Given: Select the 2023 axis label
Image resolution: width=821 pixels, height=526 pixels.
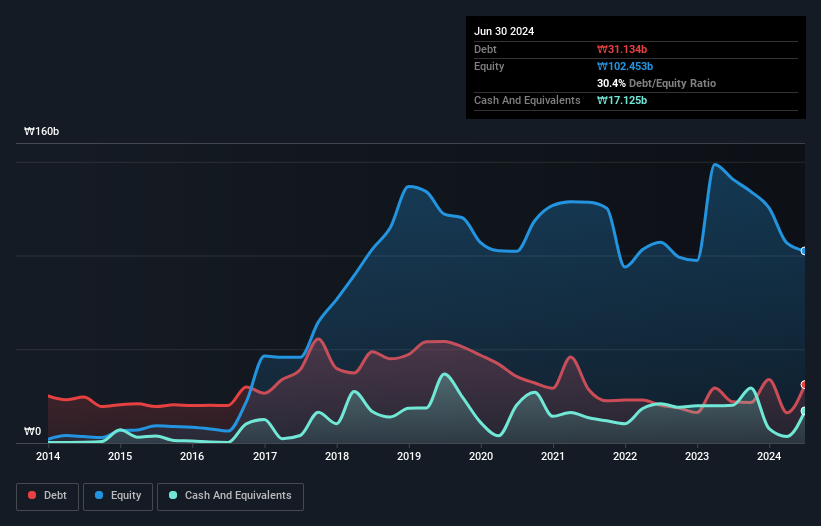Looking at the screenshot, I should (x=697, y=456).
